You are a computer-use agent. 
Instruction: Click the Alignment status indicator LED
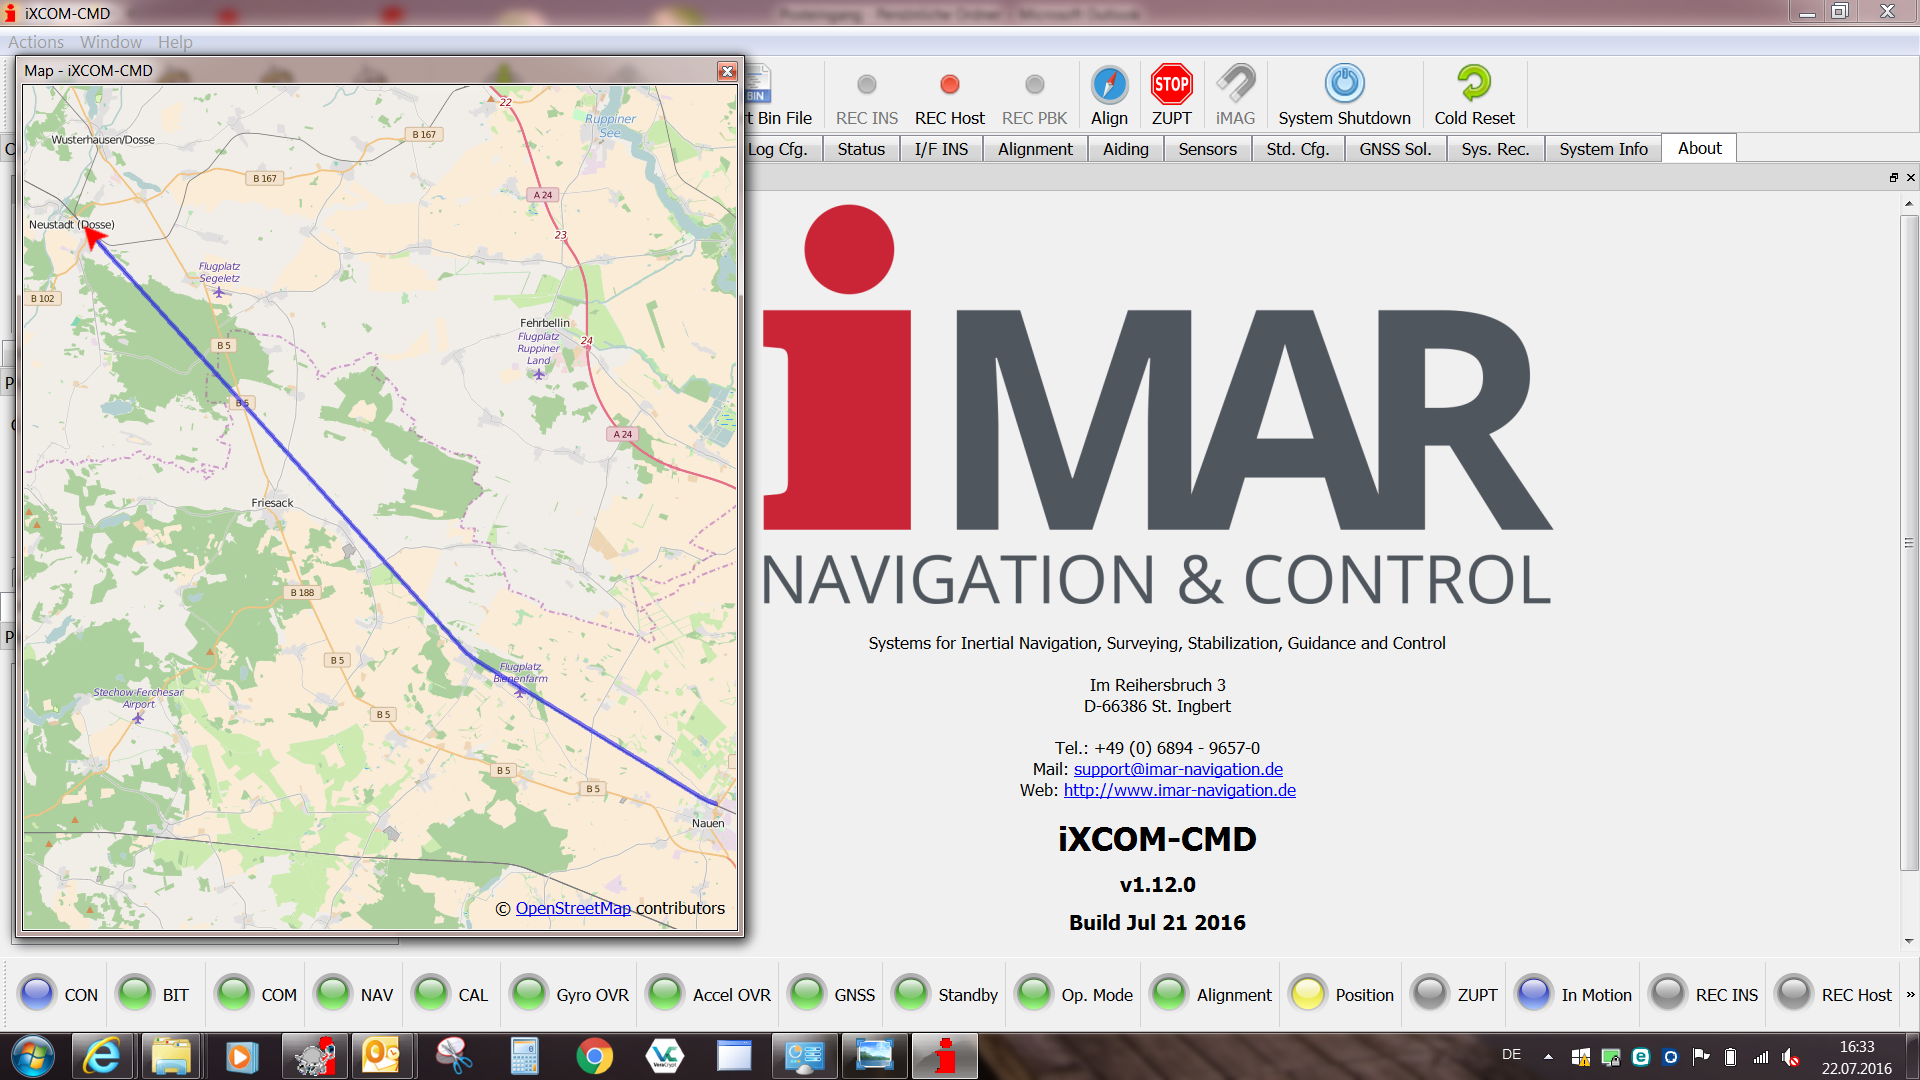(1169, 994)
